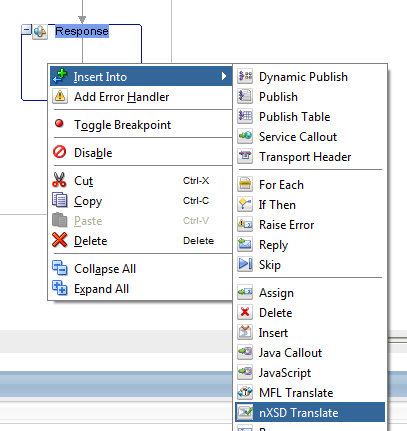The image size is (407, 431).
Task: Click the Java Callout icon
Action: pyautogui.click(x=245, y=353)
